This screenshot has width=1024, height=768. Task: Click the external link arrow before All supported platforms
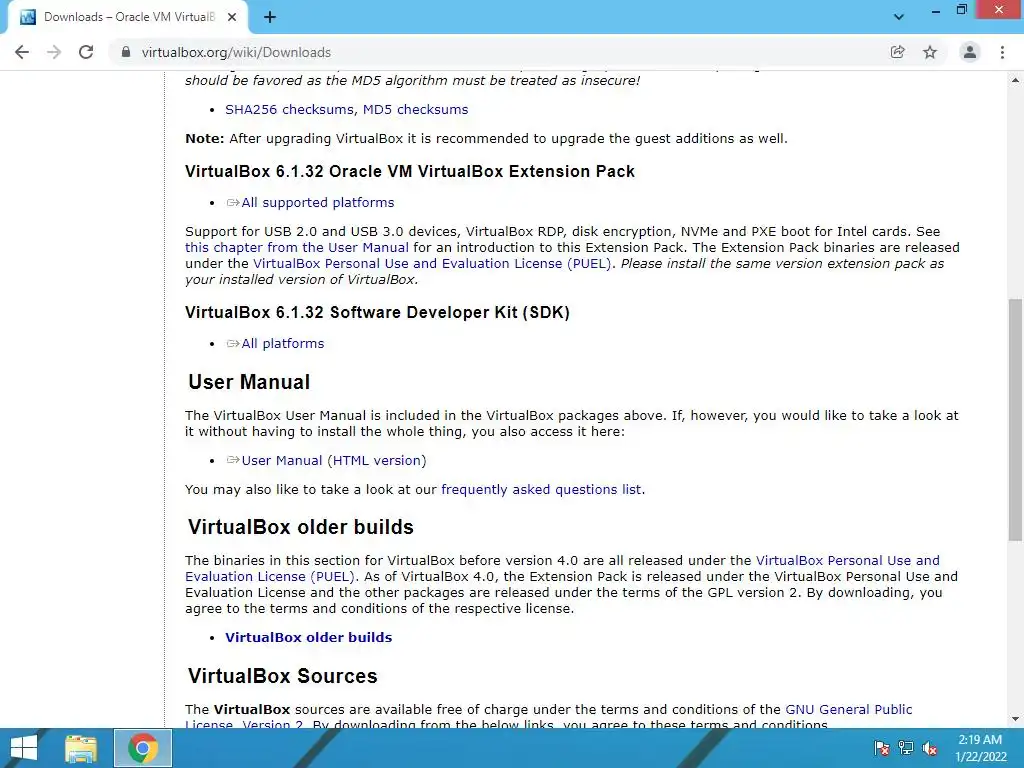click(233, 202)
